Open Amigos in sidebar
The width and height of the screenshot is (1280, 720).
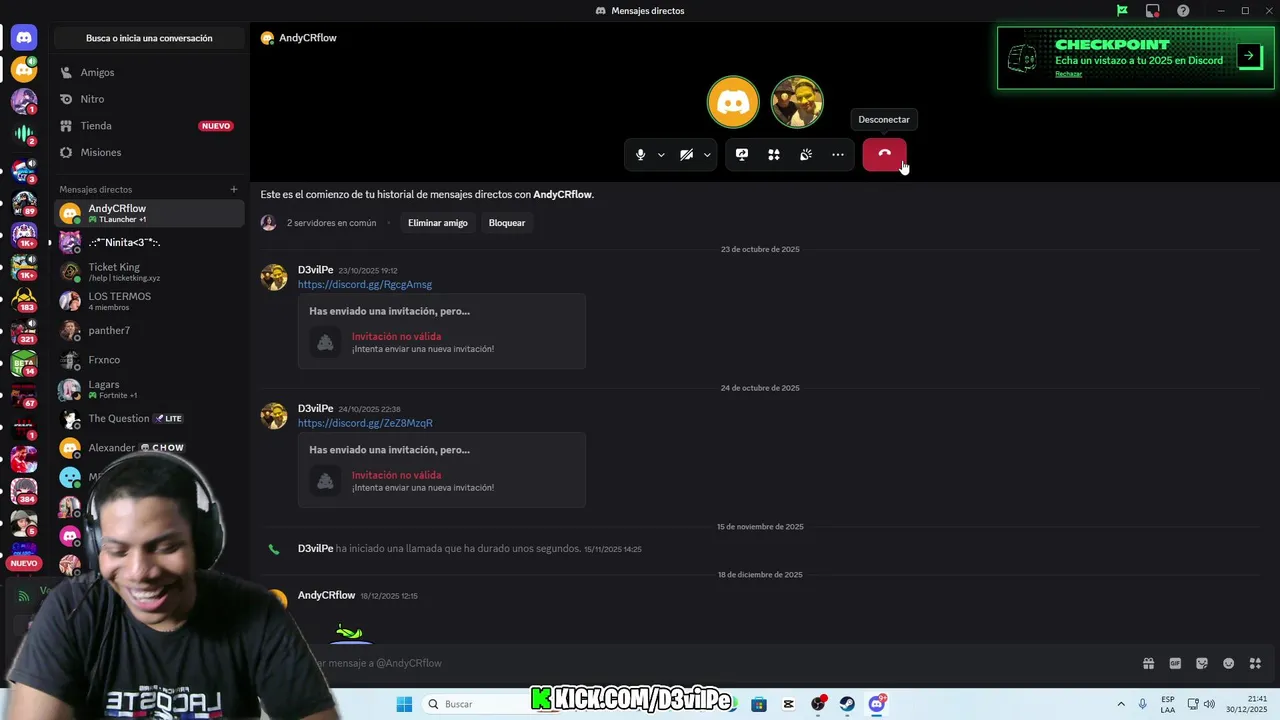click(149, 72)
